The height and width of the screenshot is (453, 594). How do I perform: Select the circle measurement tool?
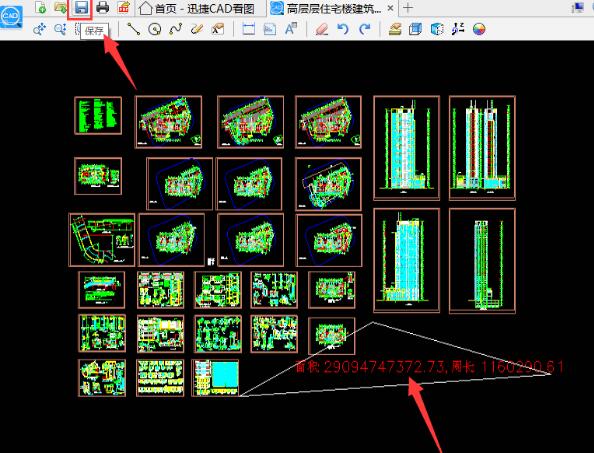[155, 29]
